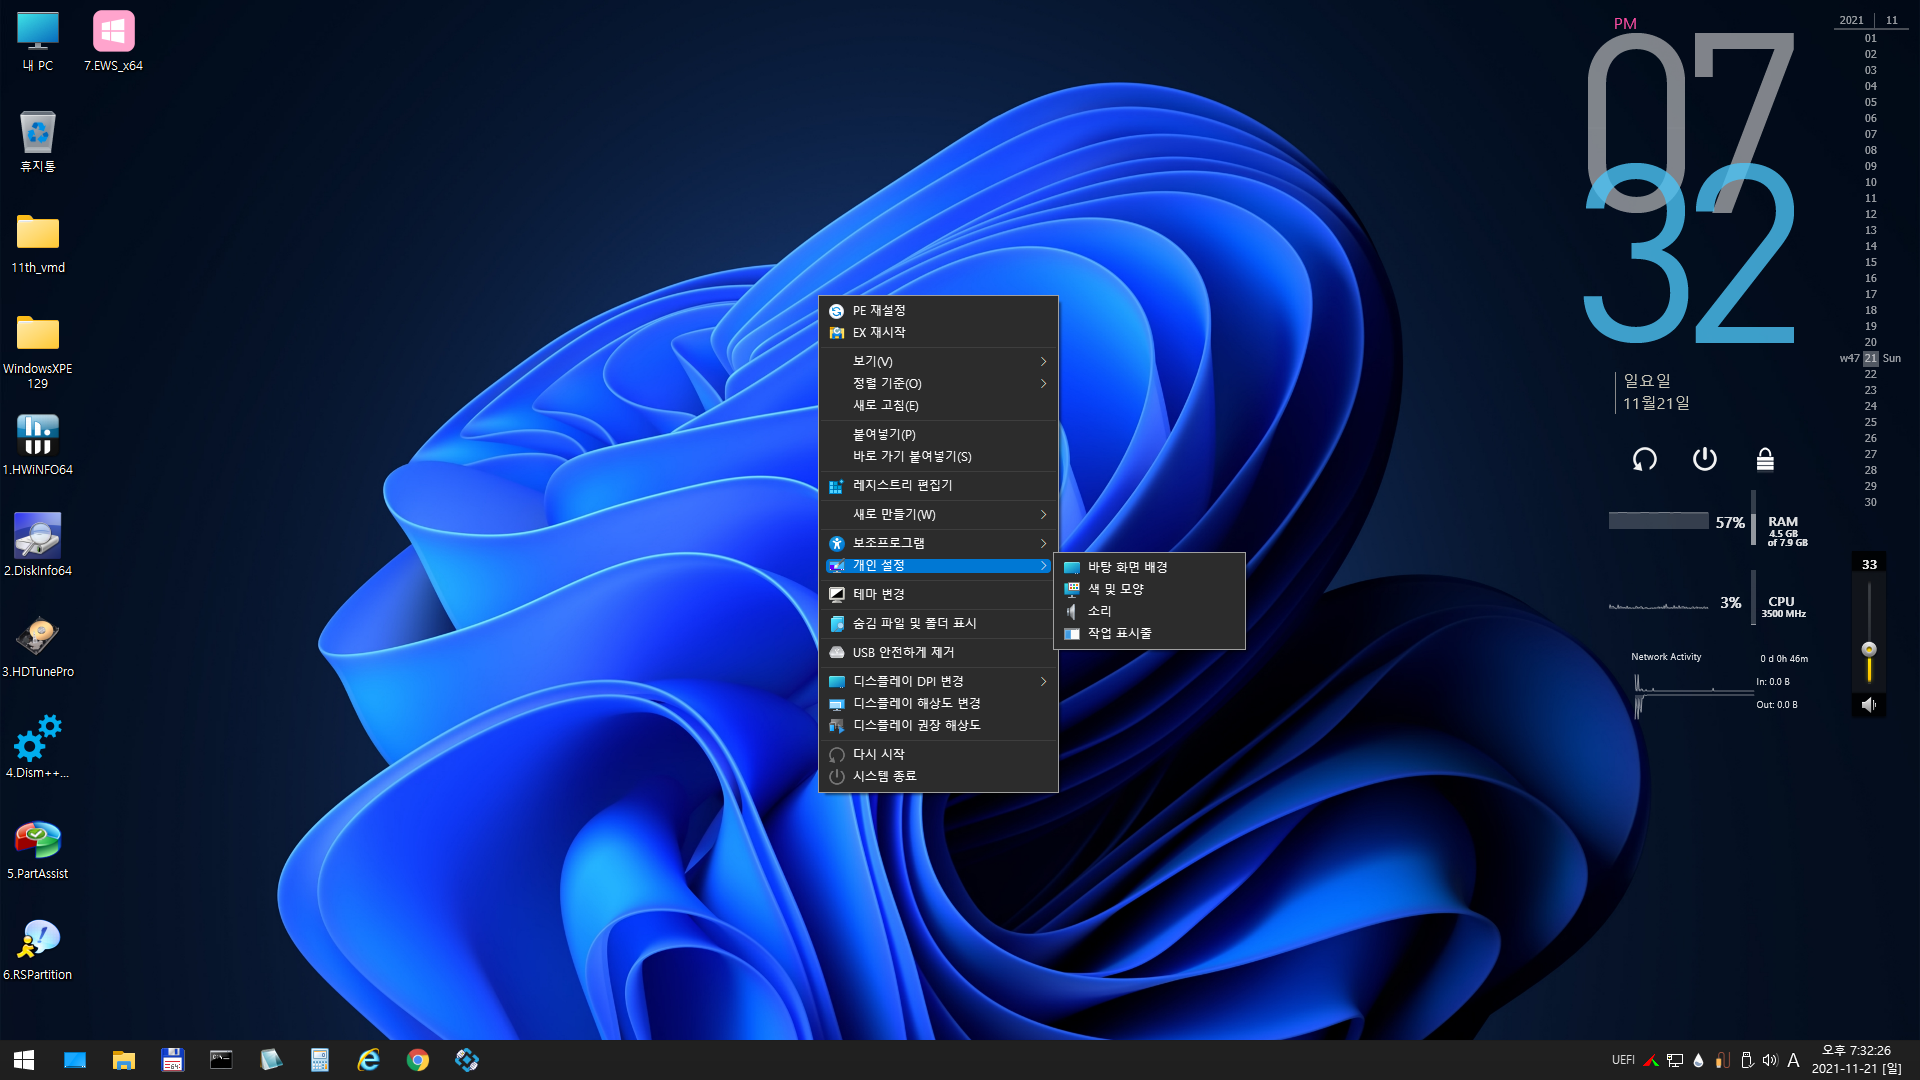
Task: Launch 5.PartAssist from the desktop
Action: pyautogui.click(x=38, y=848)
